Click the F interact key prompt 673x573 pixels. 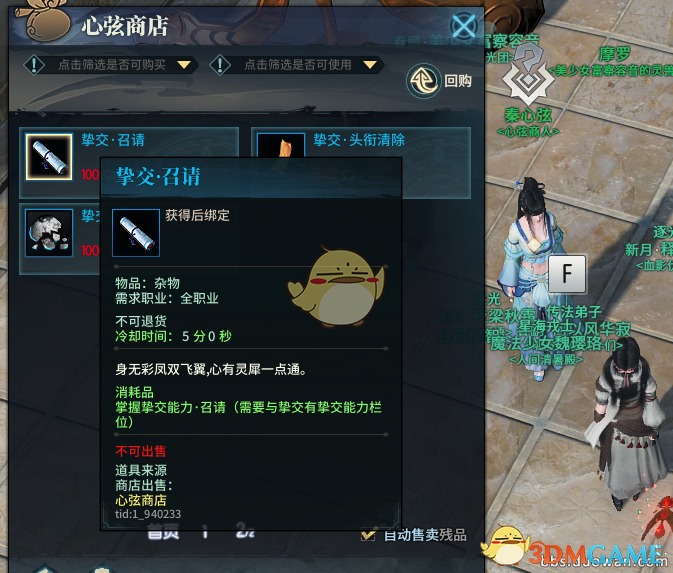click(567, 273)
